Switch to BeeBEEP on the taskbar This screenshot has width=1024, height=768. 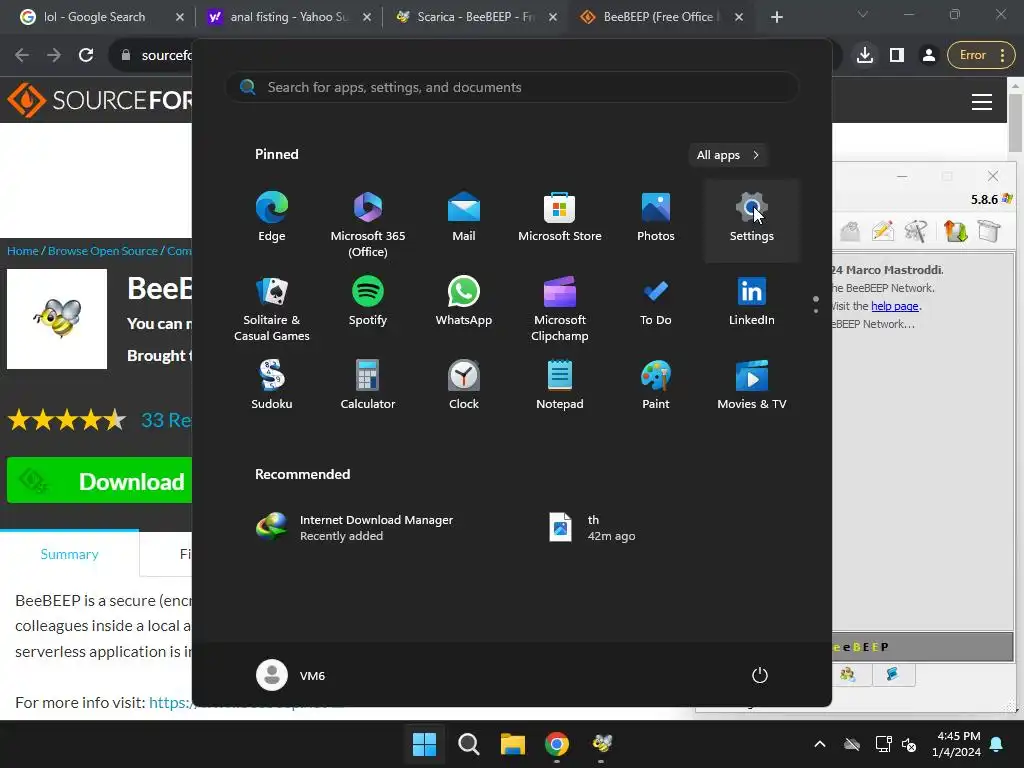click(x=601, y=744)
